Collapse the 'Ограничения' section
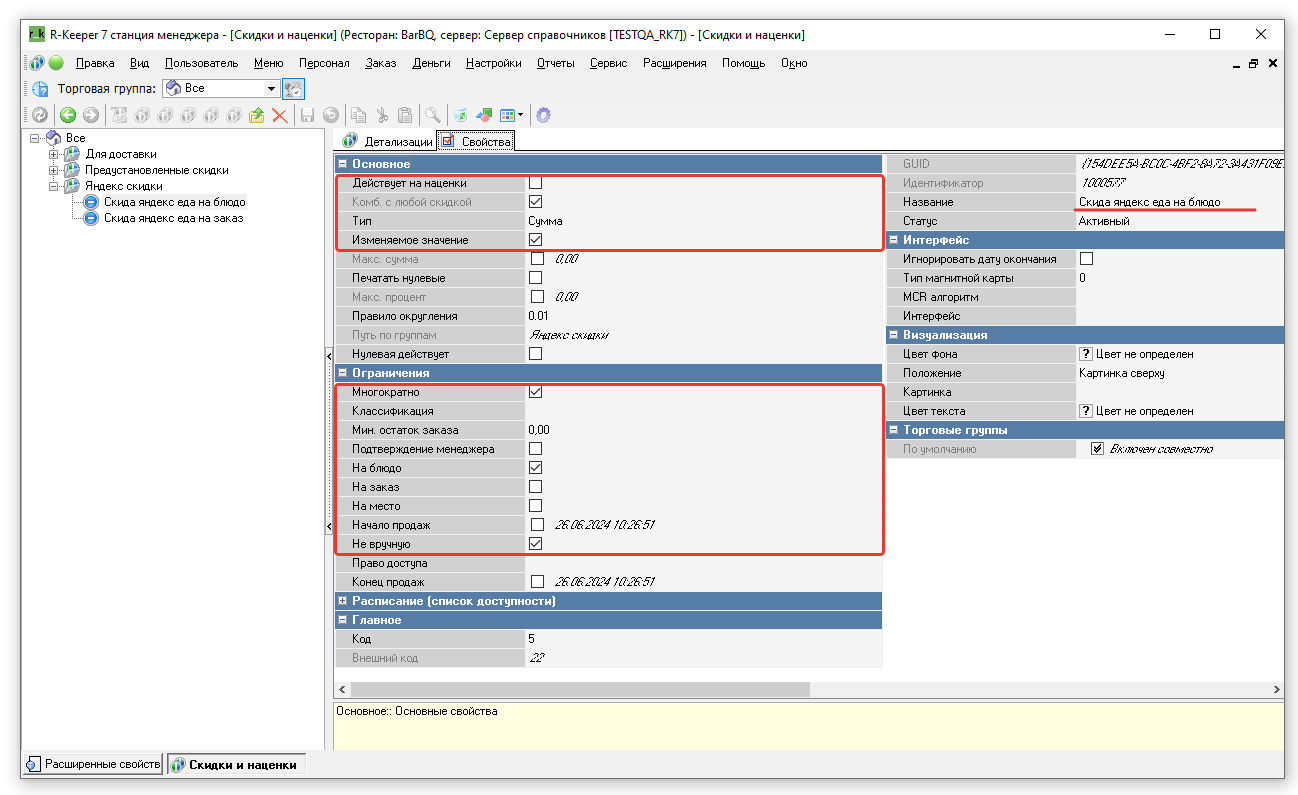This screenshot has width=1298, height=795. pos(343,373)
